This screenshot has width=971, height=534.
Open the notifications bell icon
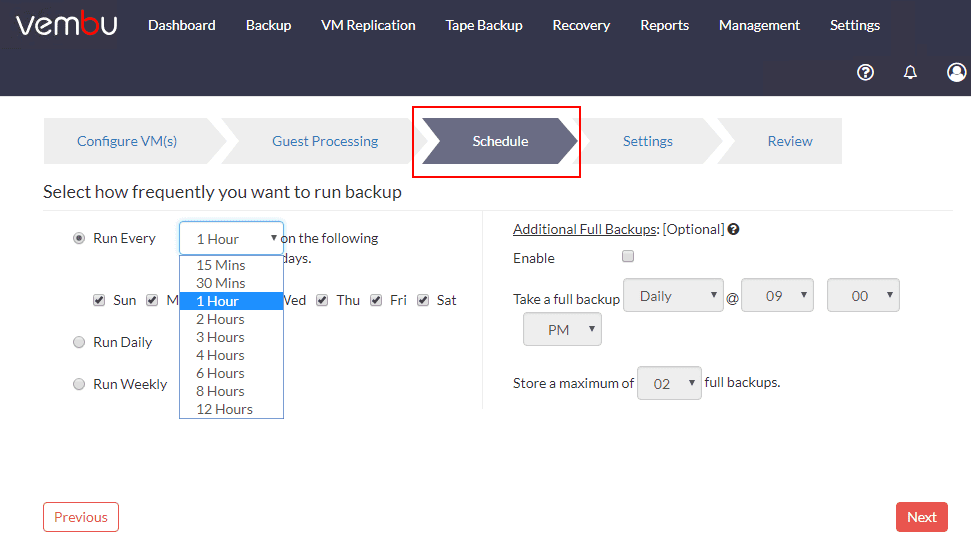click(910, 72)
